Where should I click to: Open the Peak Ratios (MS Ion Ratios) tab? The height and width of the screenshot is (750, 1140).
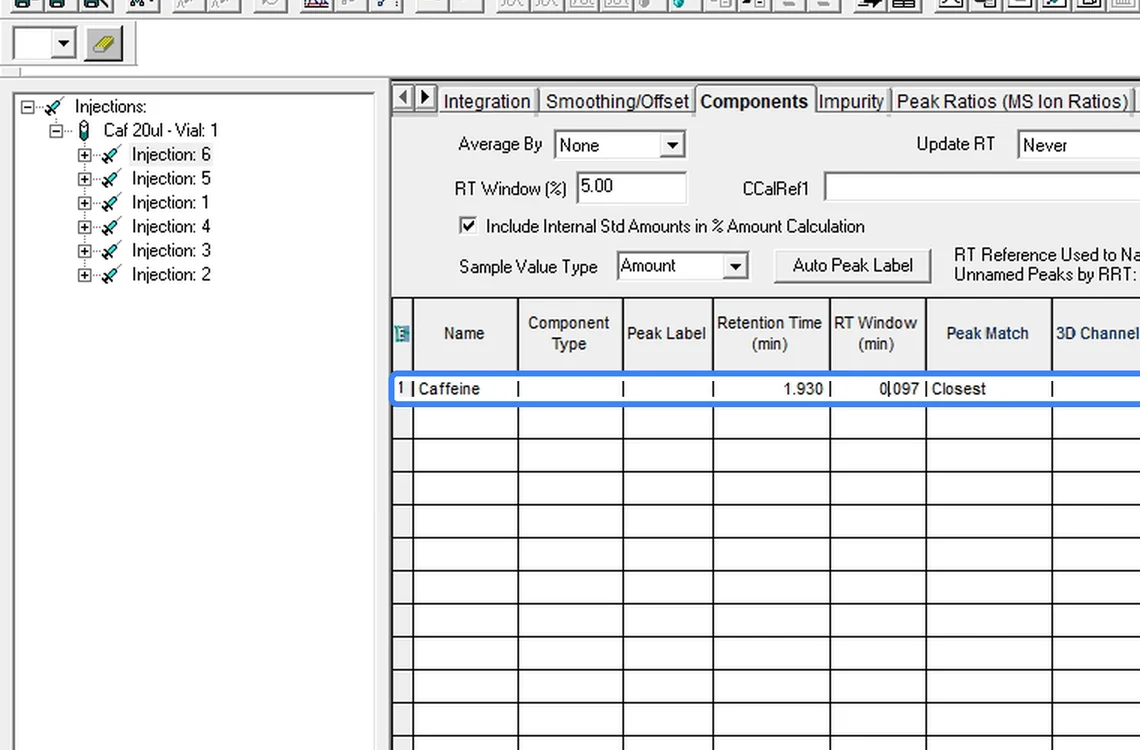tap(1012, 101)
